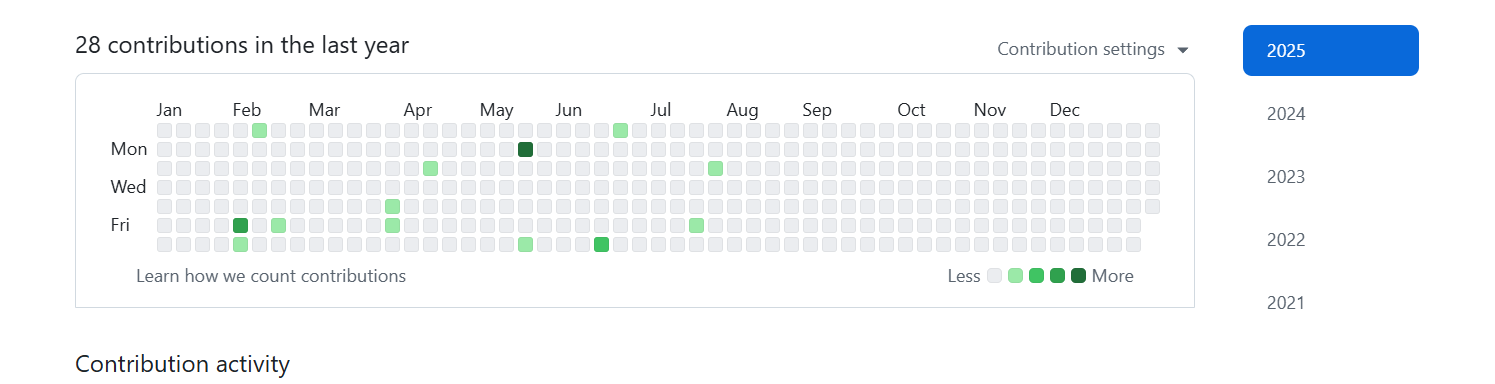1495x384 pixels.
Task: Click the light green Tuesday cell in April
Action: click(430, 168)
